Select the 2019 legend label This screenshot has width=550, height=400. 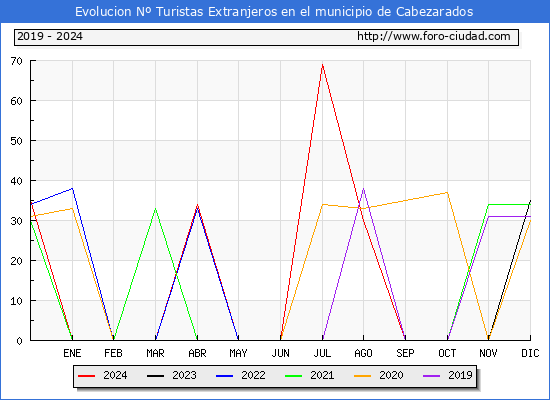460,375
